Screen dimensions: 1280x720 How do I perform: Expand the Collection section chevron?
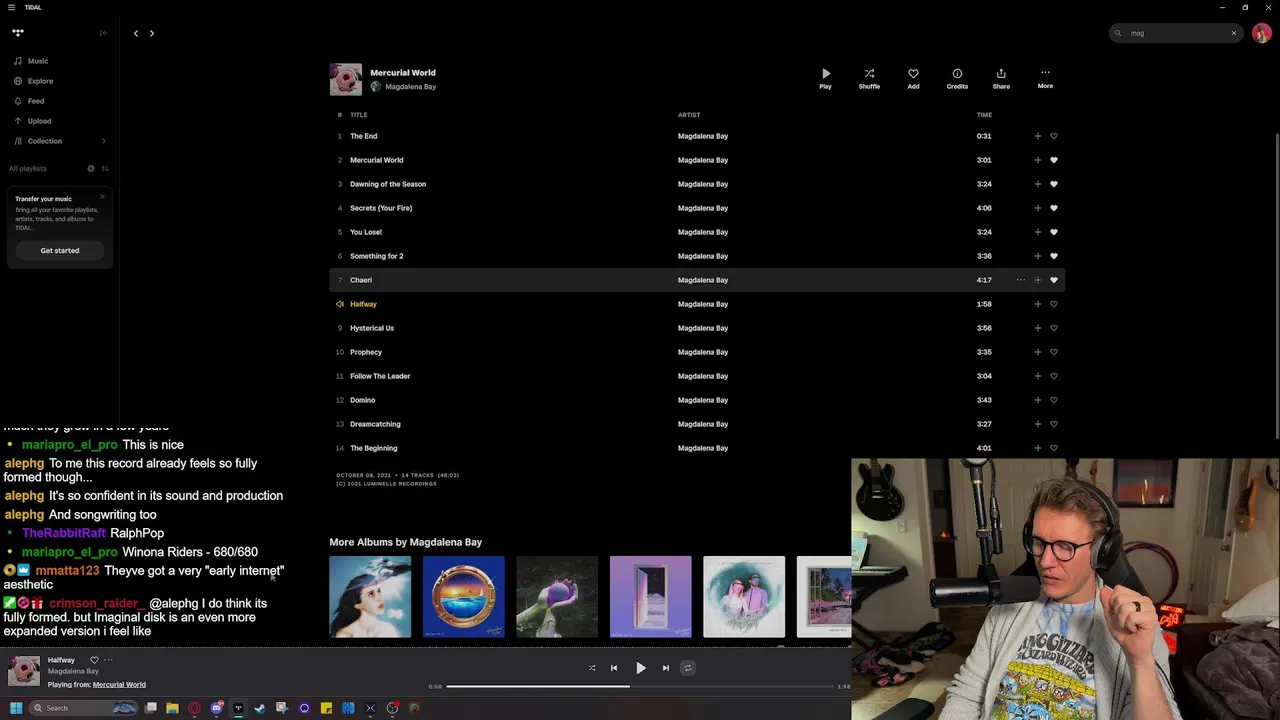click(103, 141)
